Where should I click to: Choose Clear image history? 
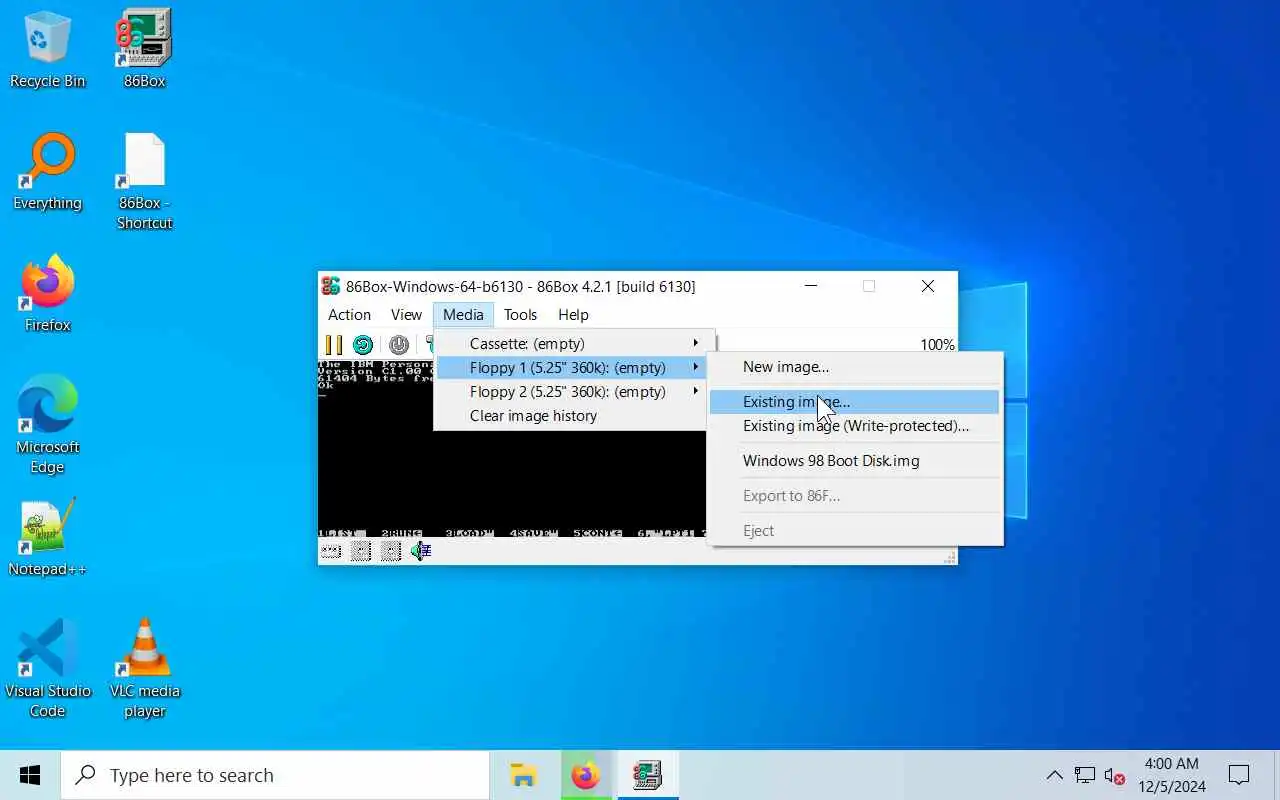[x=574, y=416]
